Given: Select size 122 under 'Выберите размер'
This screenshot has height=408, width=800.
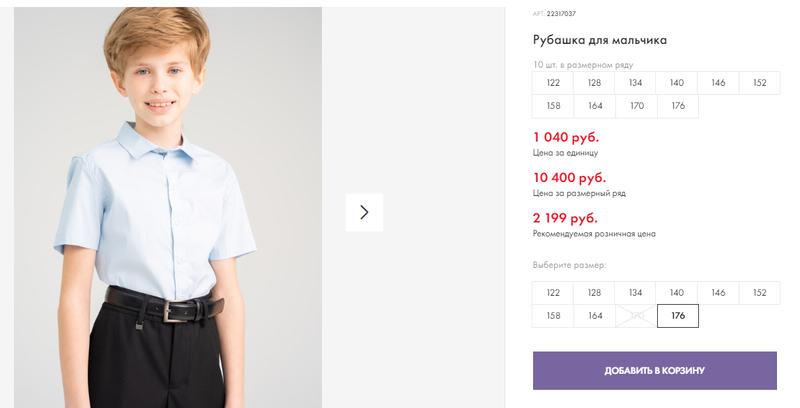Looking at the screenshot, I should [553, 293].
